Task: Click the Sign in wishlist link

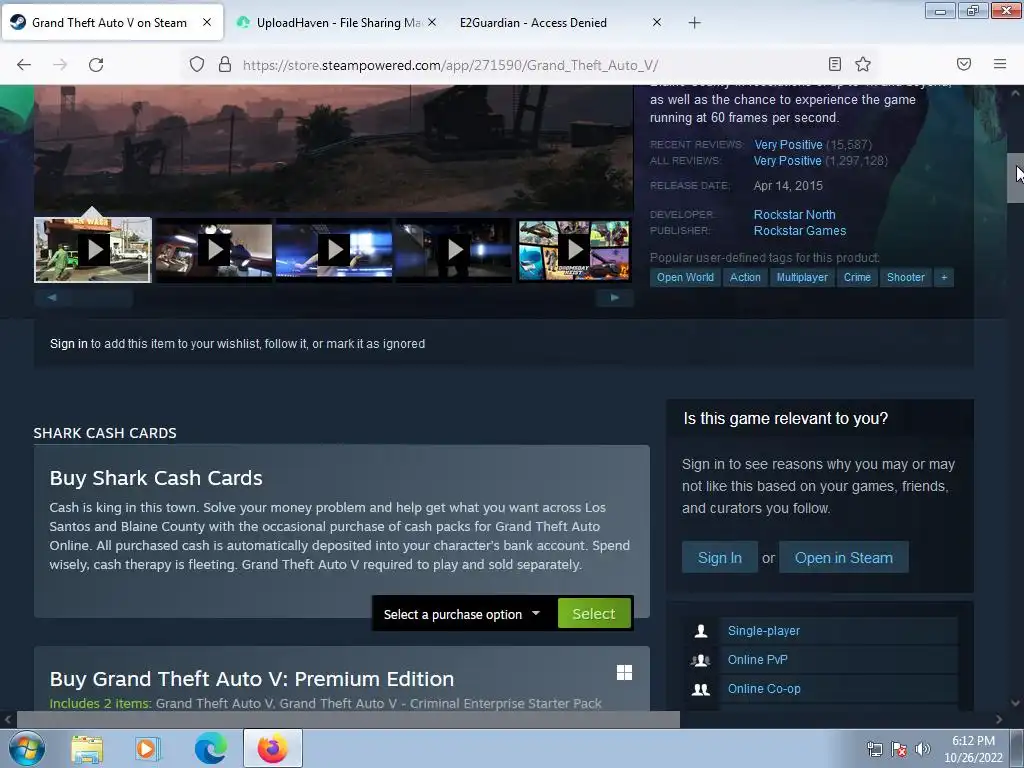Action: (x=69, y=344)
